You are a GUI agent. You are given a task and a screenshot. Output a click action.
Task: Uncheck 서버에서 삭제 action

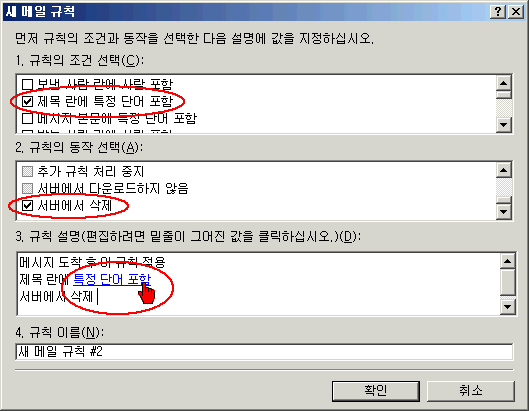(27, 205)
